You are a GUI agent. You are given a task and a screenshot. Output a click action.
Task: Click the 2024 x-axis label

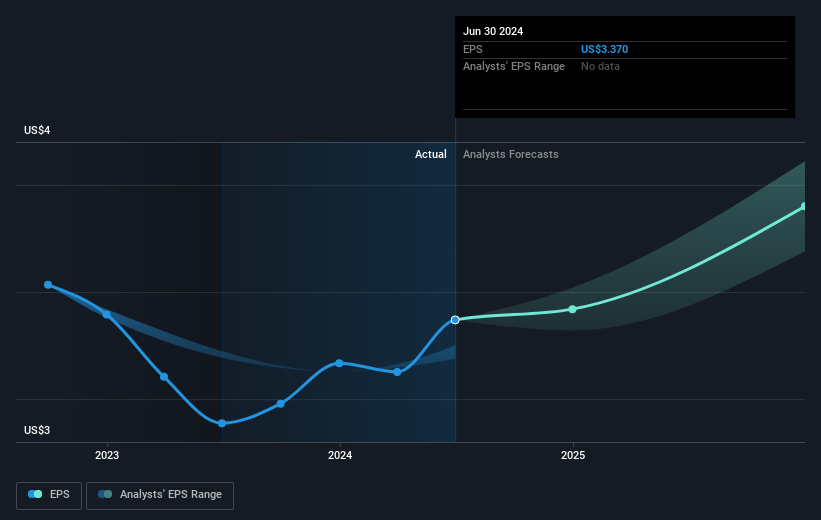point(340,455)
